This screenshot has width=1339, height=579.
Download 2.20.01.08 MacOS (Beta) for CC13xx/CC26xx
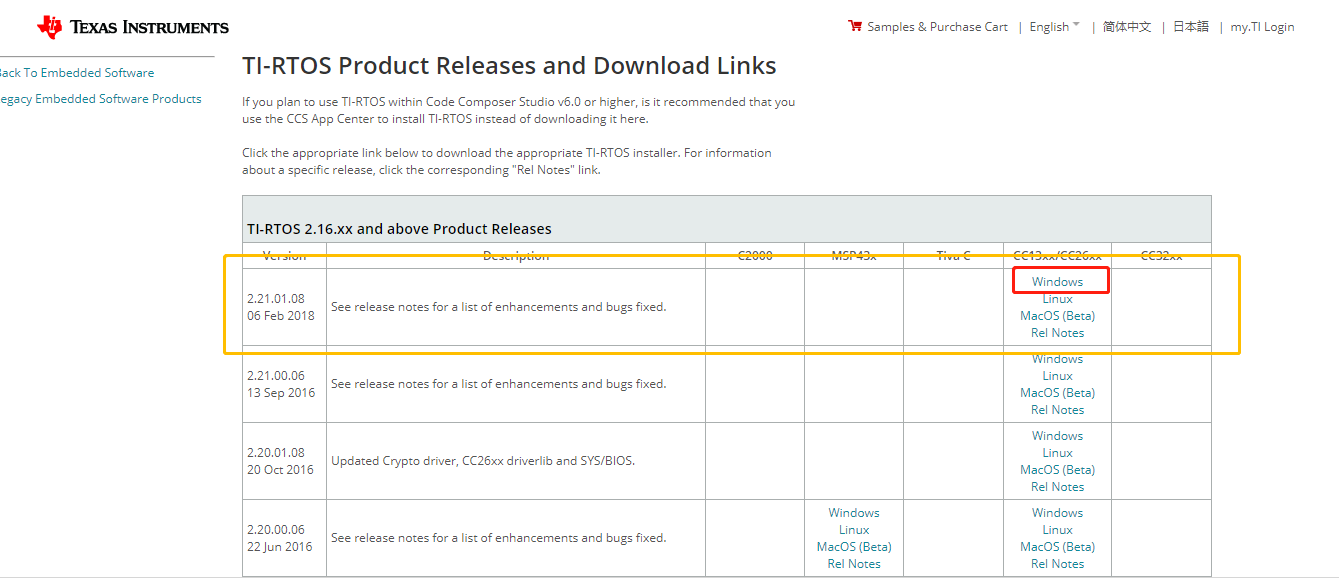tap(1058, 470)
